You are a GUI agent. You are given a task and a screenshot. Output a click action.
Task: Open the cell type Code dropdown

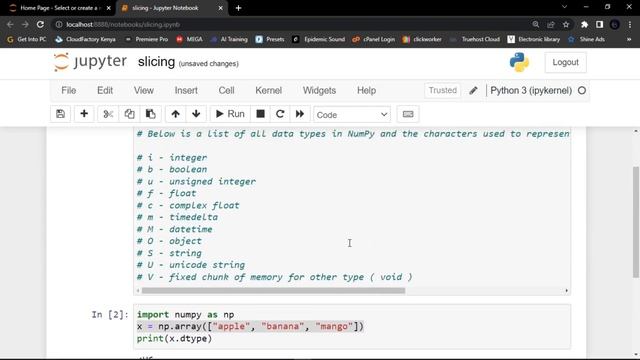pos(352,115)
